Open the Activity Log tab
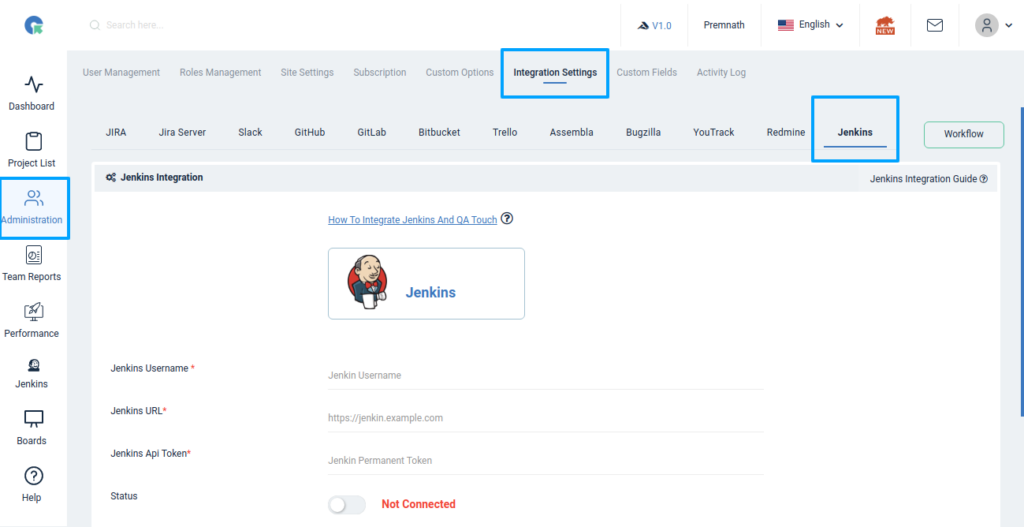Image resolution: width=1024 pixels, height=527 pixels. point(721,72)
